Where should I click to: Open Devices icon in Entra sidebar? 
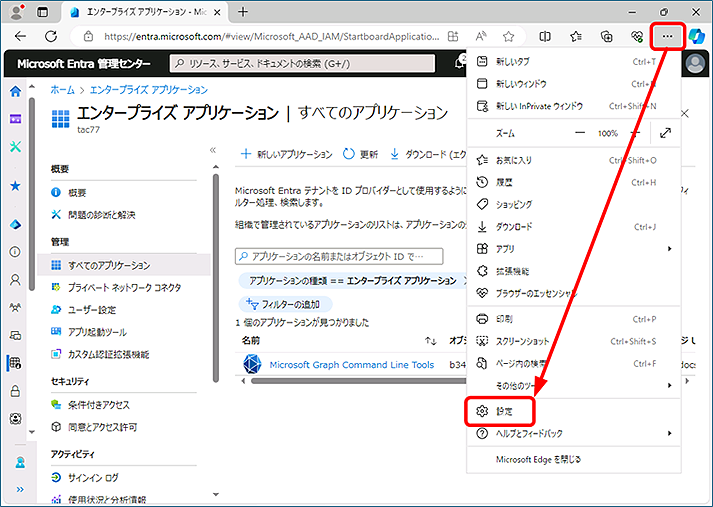(x=15, y=336)
